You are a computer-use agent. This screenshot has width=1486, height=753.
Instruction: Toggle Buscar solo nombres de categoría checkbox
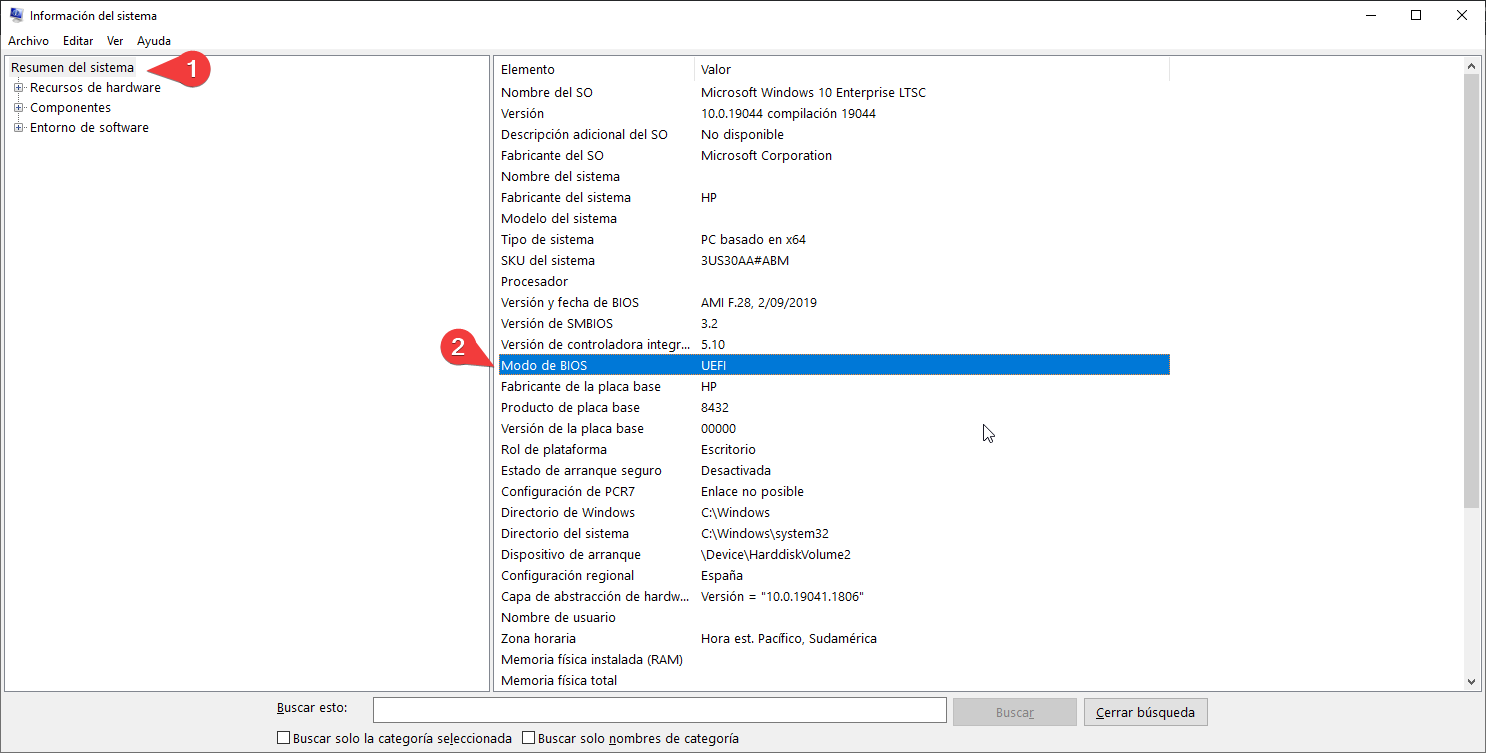(x=529, y=739)
